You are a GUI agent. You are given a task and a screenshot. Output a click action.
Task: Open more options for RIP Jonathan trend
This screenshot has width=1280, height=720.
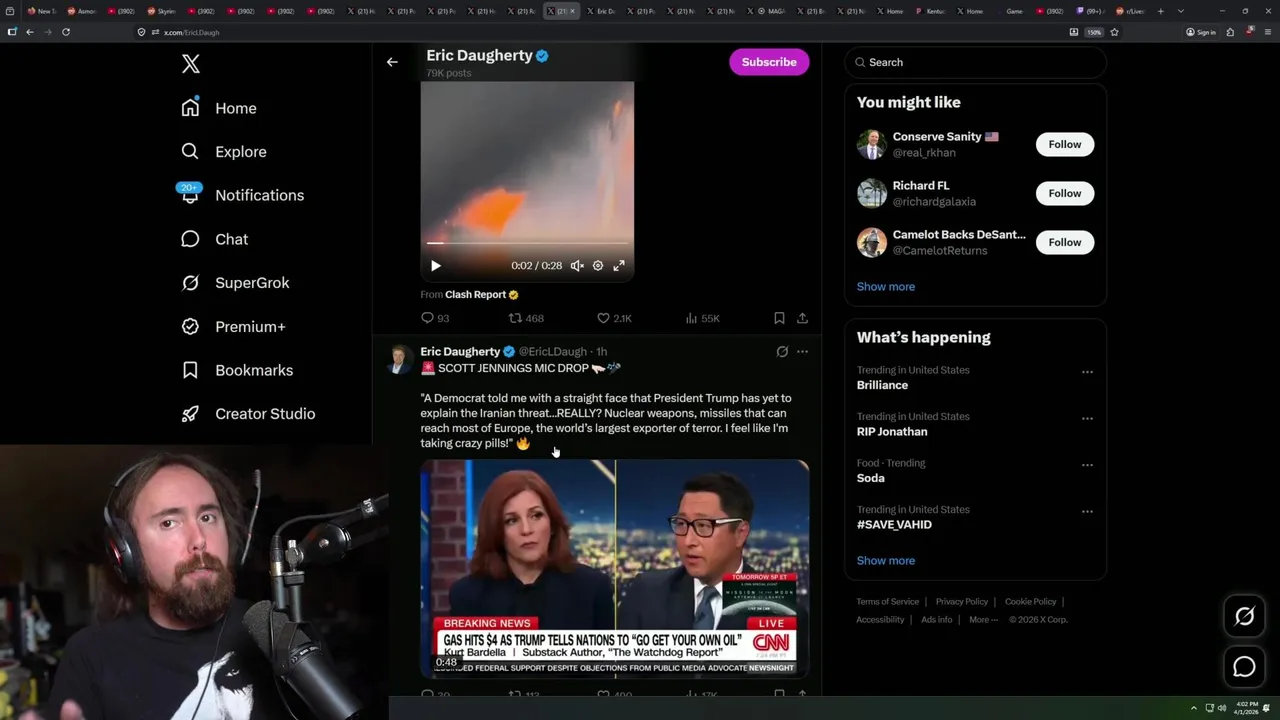(1087, 419)
